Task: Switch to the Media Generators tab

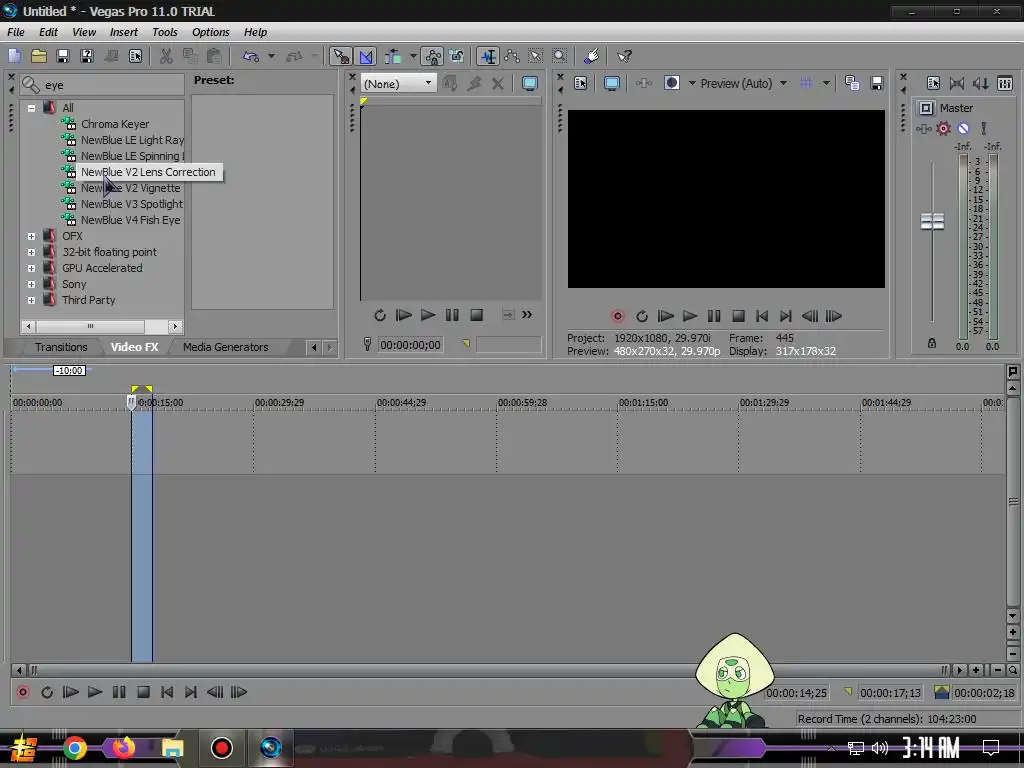Action: (x=225, y=347)
